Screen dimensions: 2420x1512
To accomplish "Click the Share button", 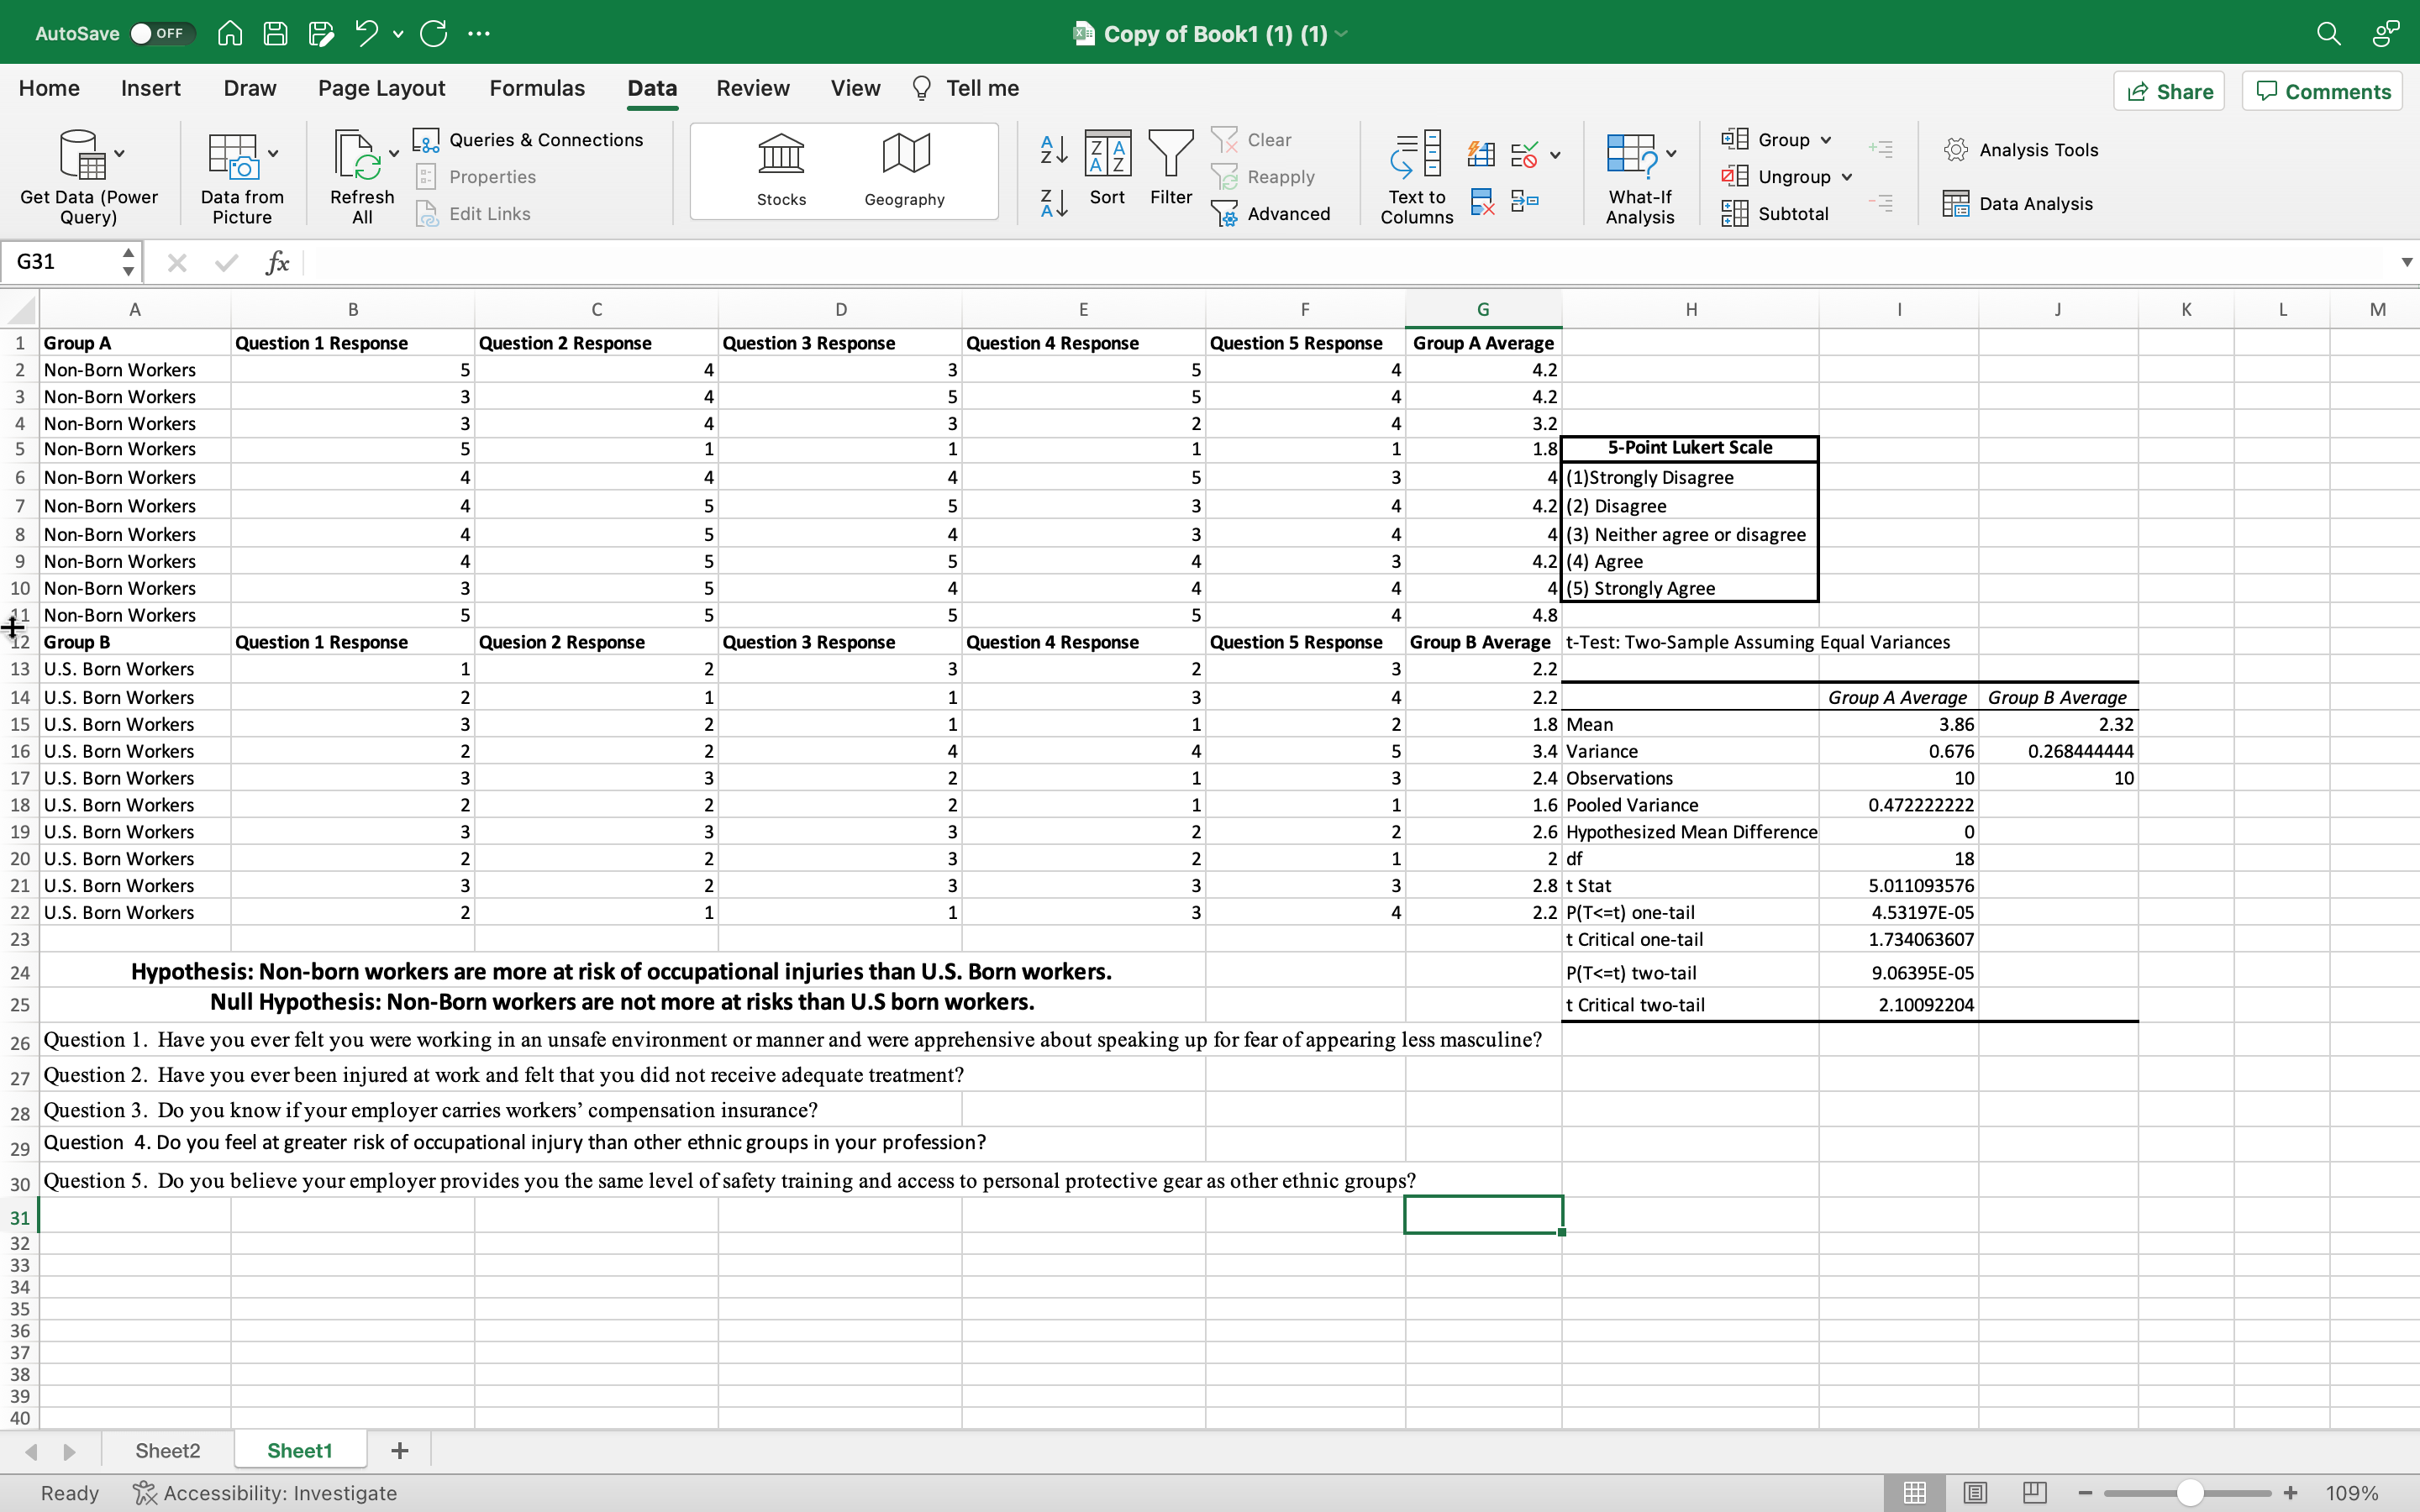I will point(2168,91).
